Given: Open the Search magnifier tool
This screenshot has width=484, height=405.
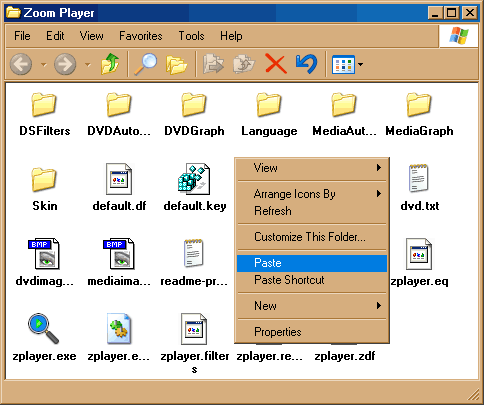Looking at the screenshot, I should [x=145, y=64].
